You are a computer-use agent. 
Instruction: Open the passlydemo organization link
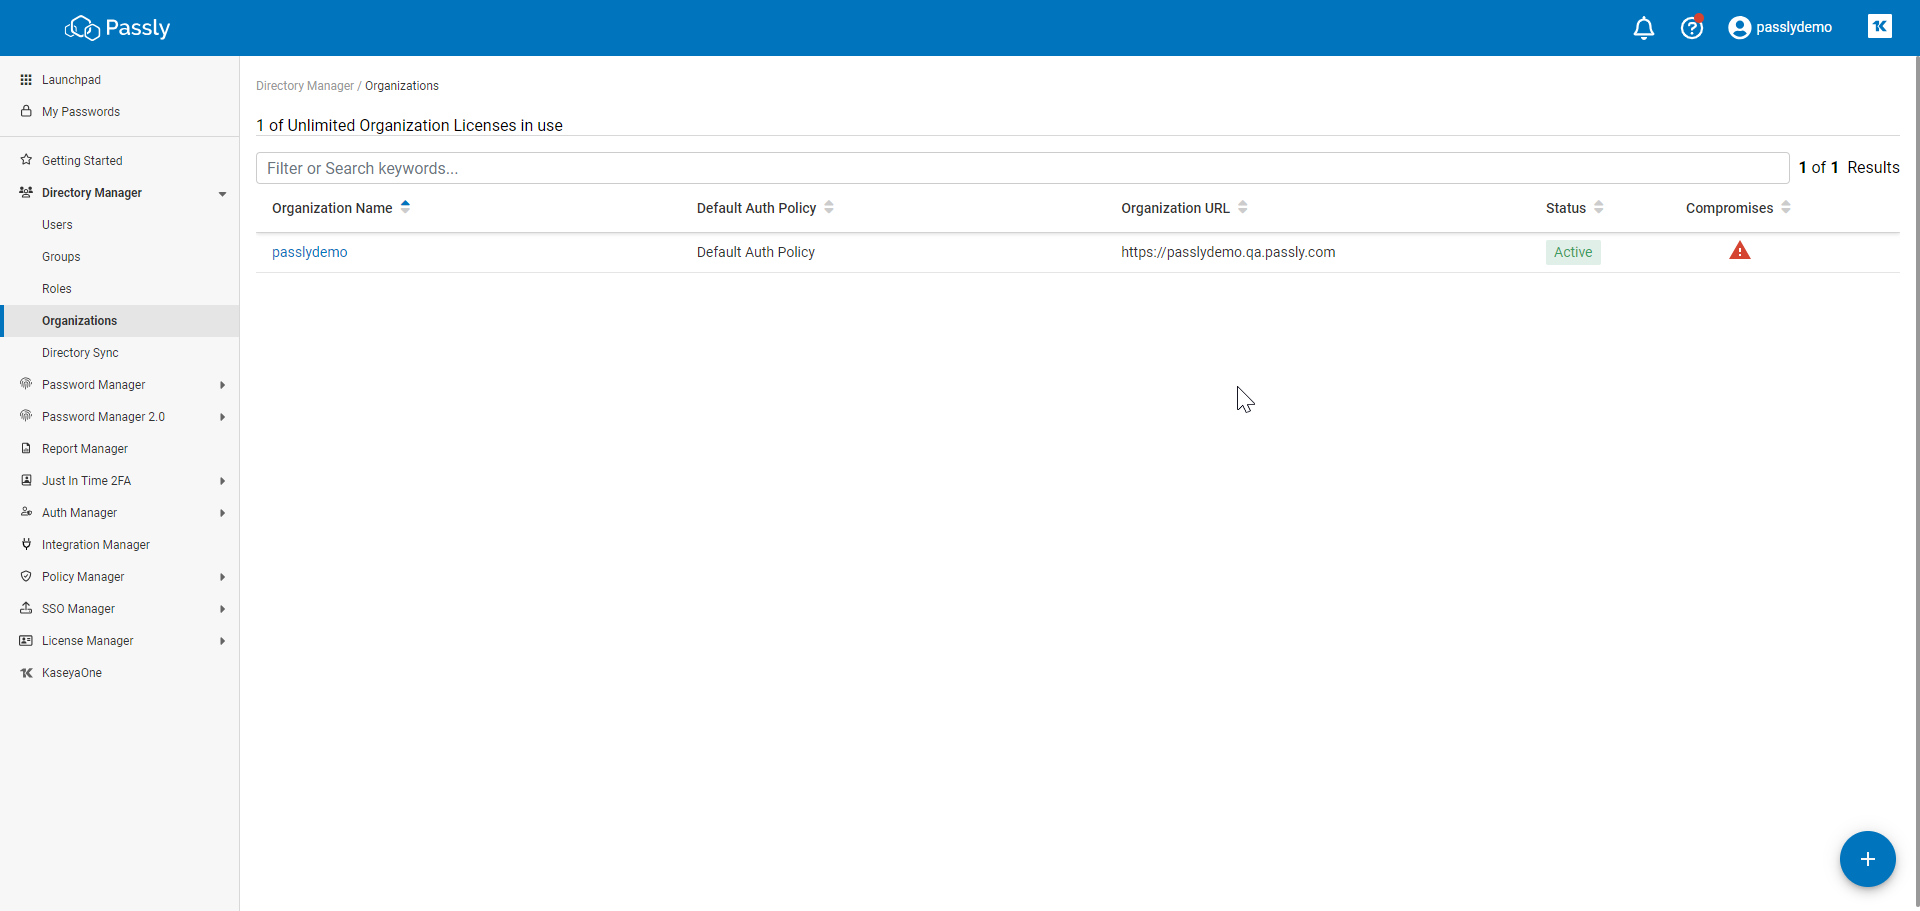[x=310, y=252]
